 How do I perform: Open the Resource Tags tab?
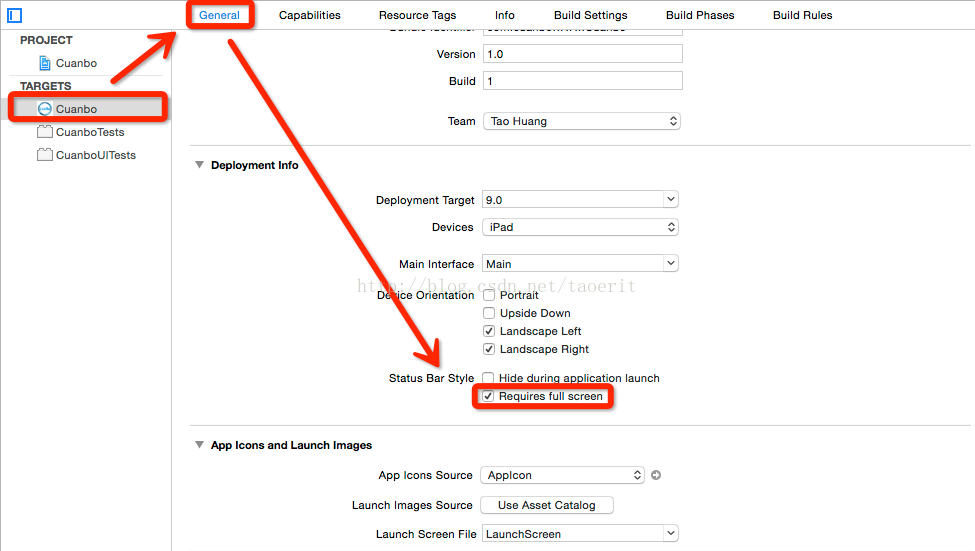coord(417,15)
